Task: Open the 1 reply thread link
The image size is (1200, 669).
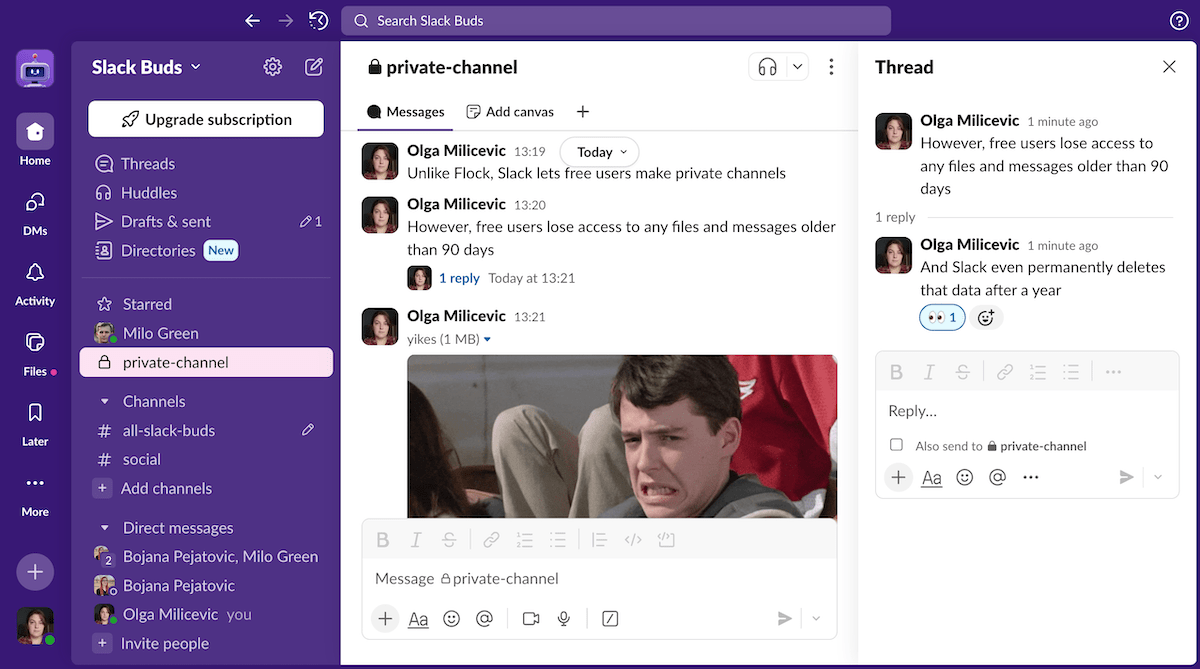Action: tap(459, 278)
